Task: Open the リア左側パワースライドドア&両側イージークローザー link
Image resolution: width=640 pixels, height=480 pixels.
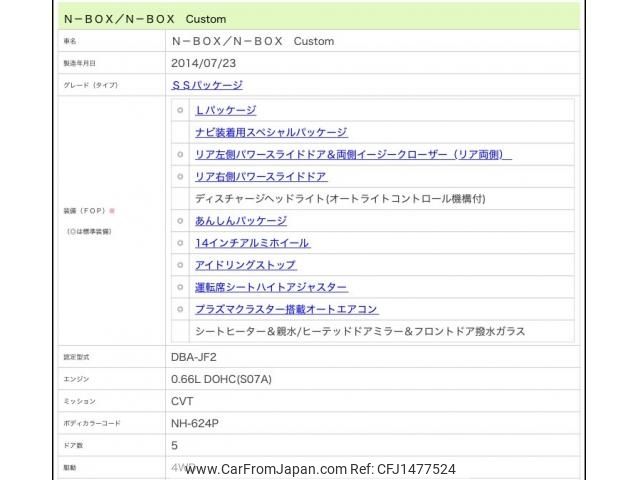Action: coord(353,154)
